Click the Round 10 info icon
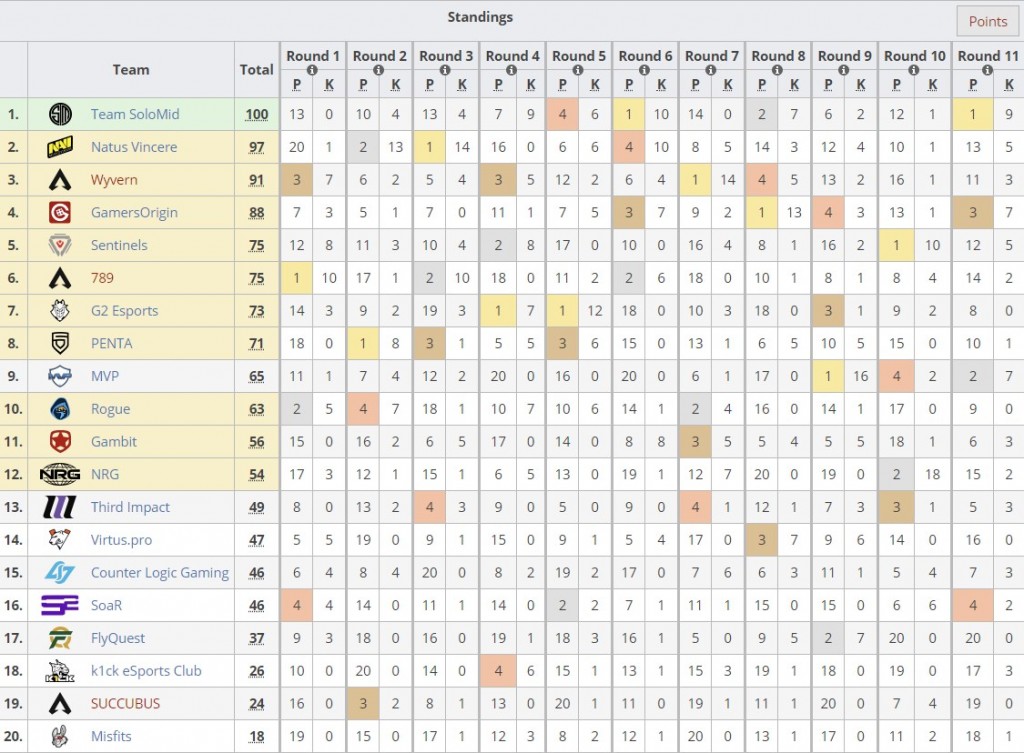Viewport: 1024px width, 753px height. (914, 70)
